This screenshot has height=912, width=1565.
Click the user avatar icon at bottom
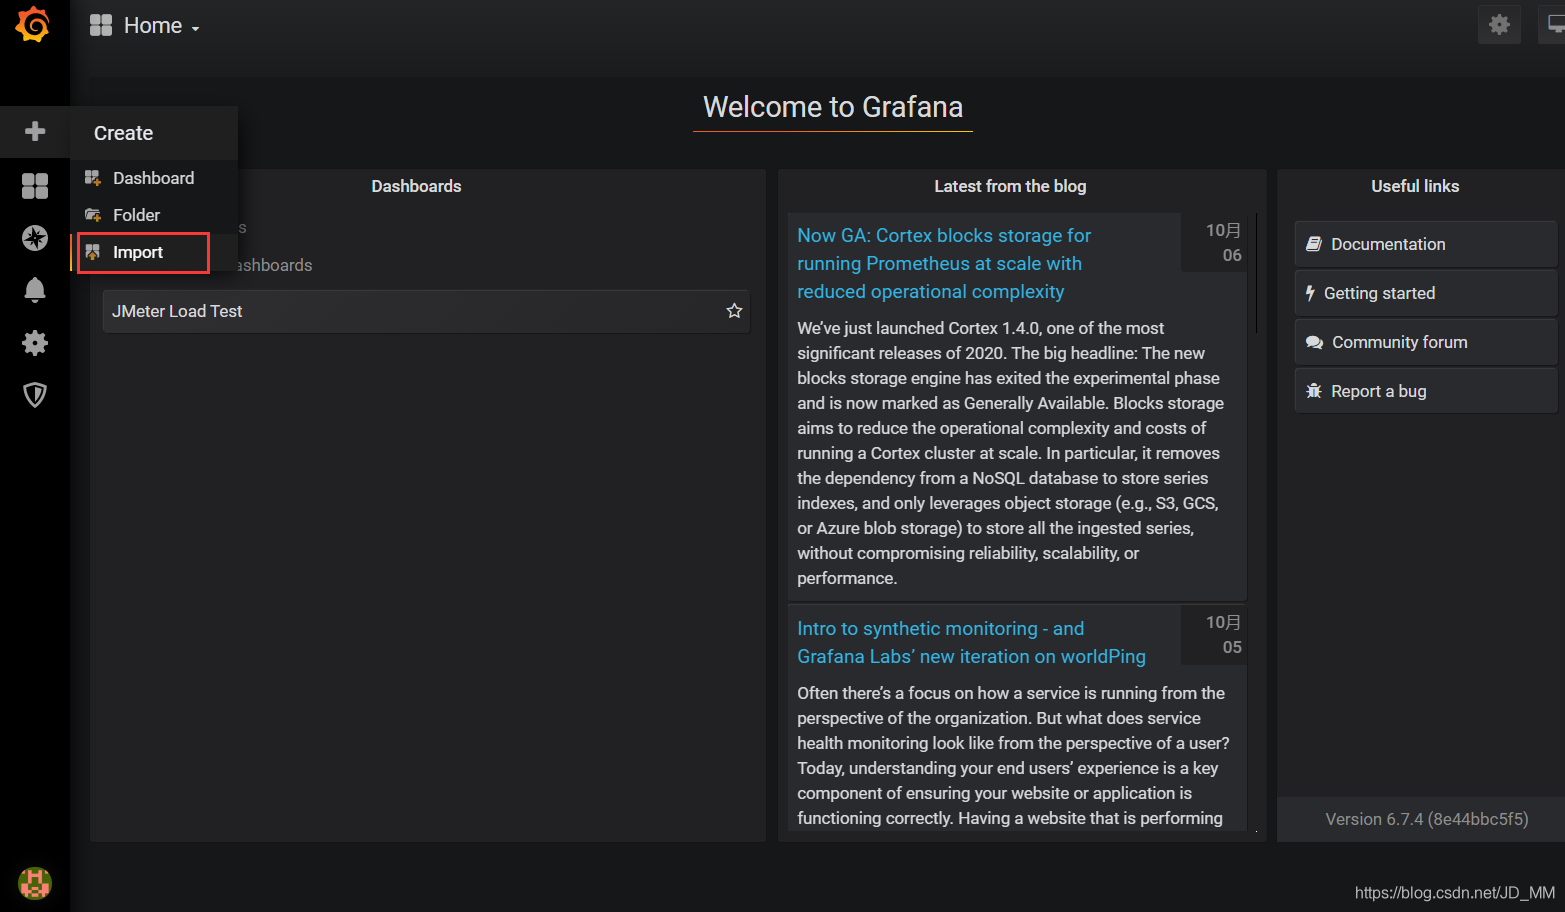(x=35, y=883)
